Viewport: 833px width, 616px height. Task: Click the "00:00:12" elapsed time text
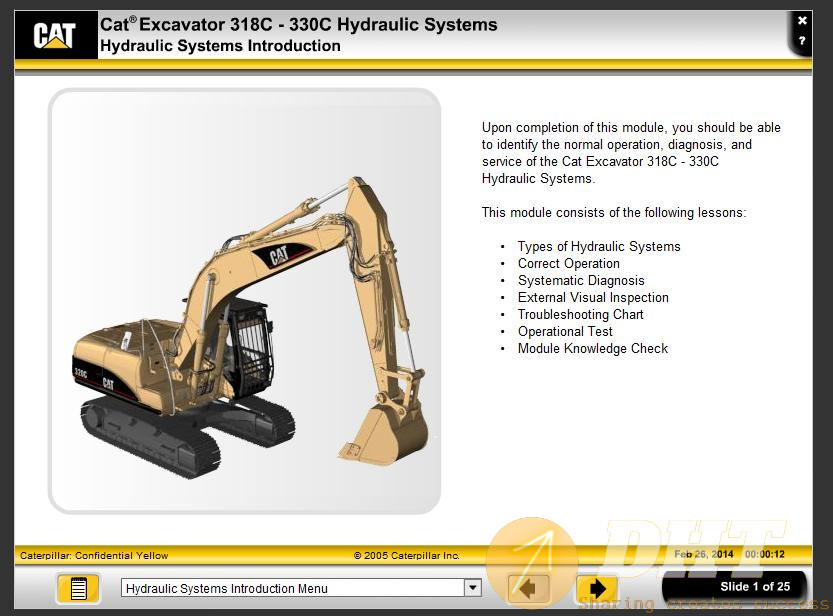tap(764, 554)
